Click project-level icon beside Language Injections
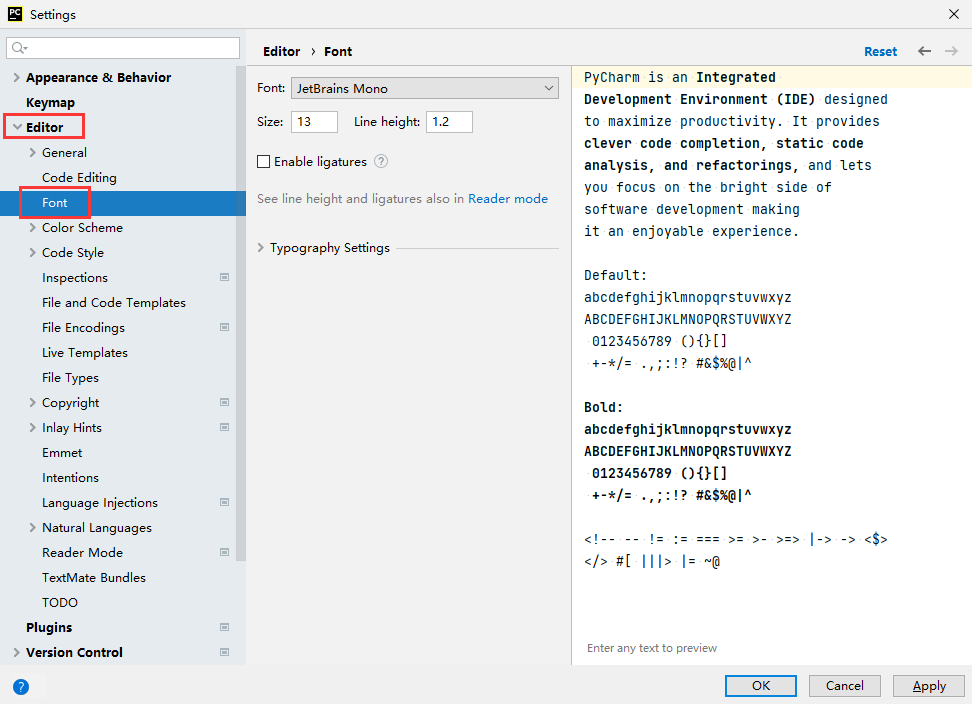Image resolution: width=972 pixels, height=704 pixels. tap(224, 502)
